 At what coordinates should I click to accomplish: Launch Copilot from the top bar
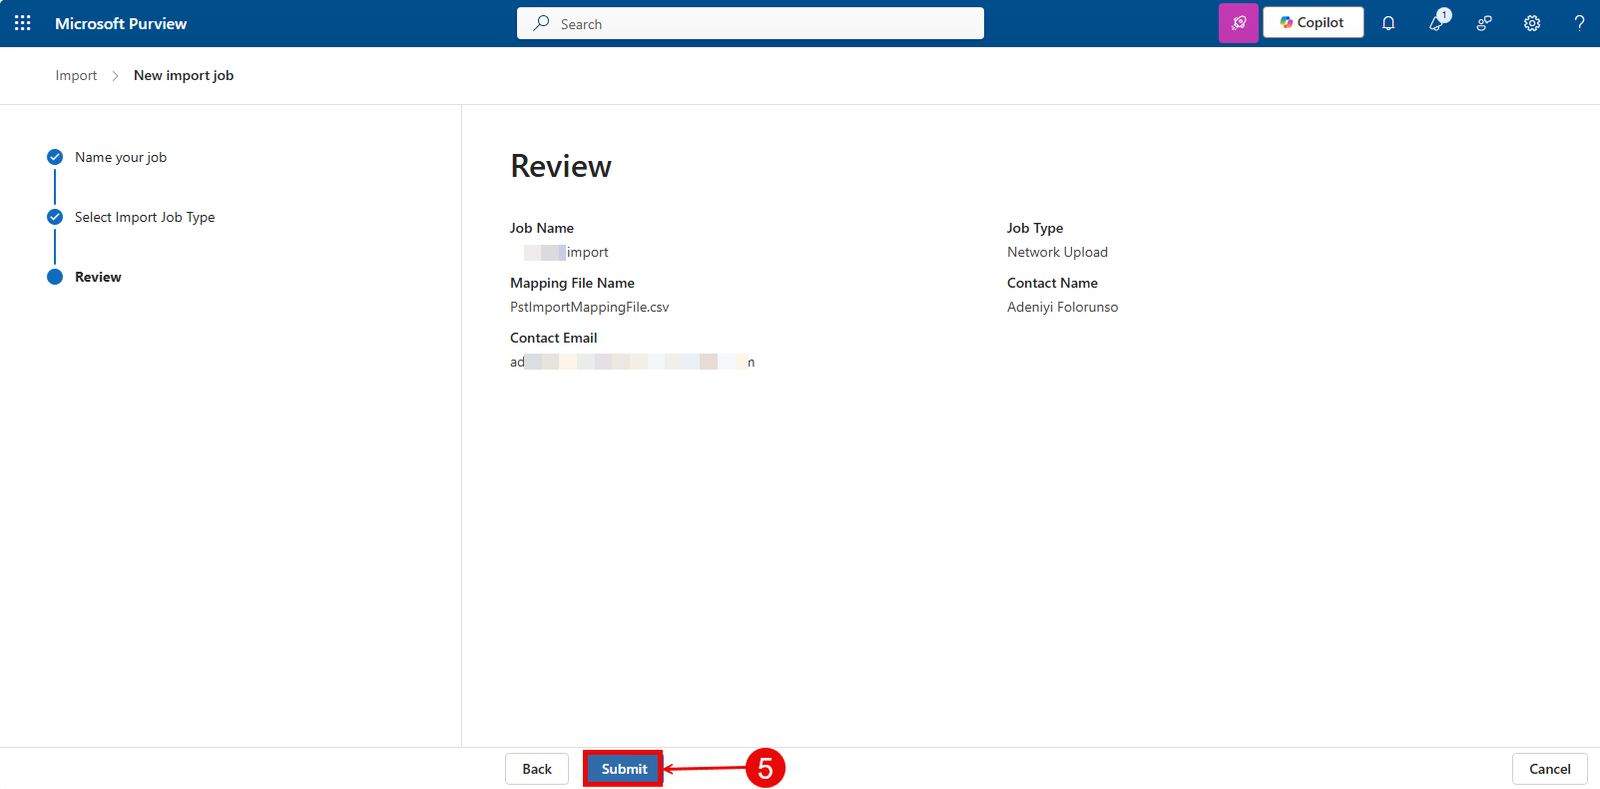click(1312, 23)
